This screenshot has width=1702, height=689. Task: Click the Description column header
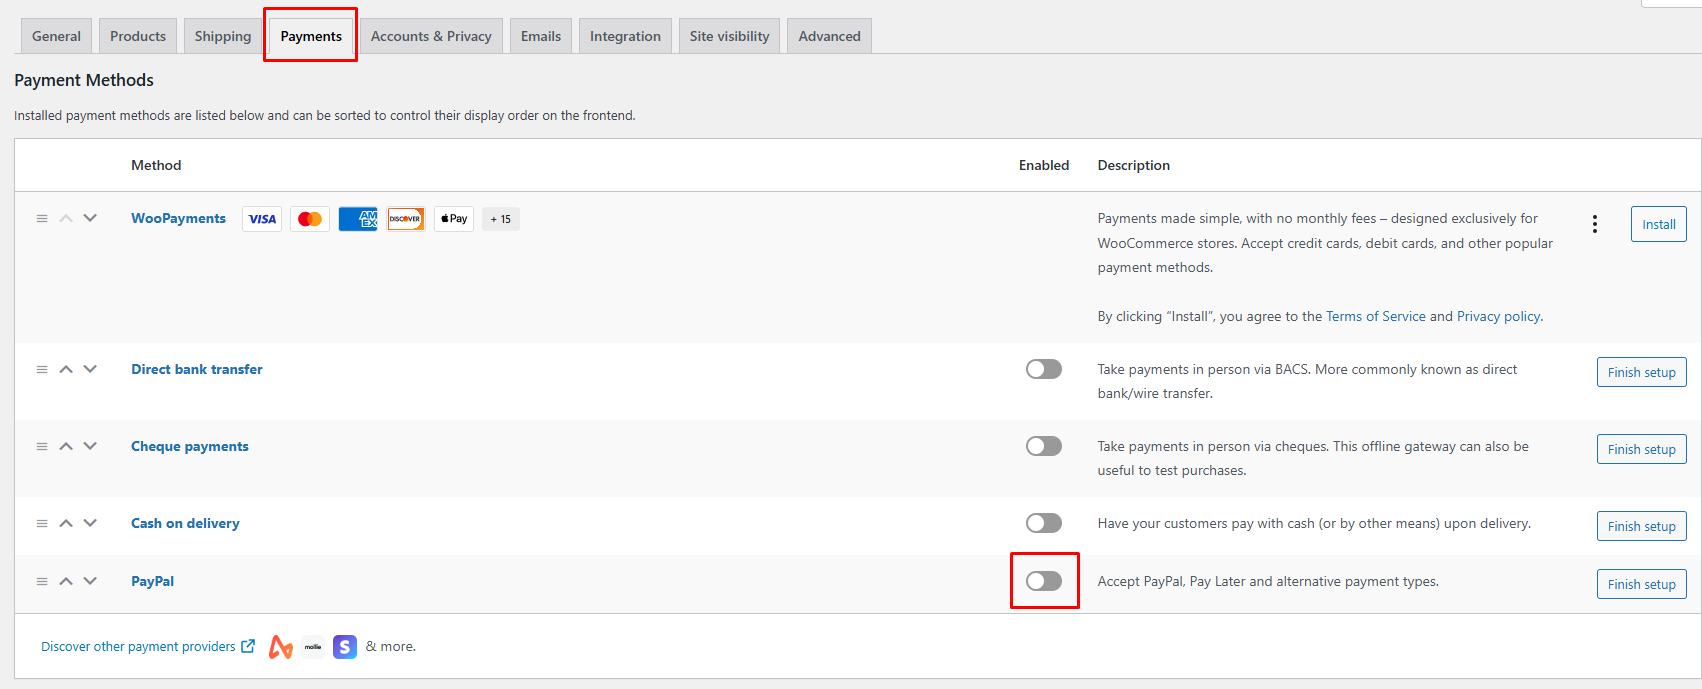pos(1134,165)
